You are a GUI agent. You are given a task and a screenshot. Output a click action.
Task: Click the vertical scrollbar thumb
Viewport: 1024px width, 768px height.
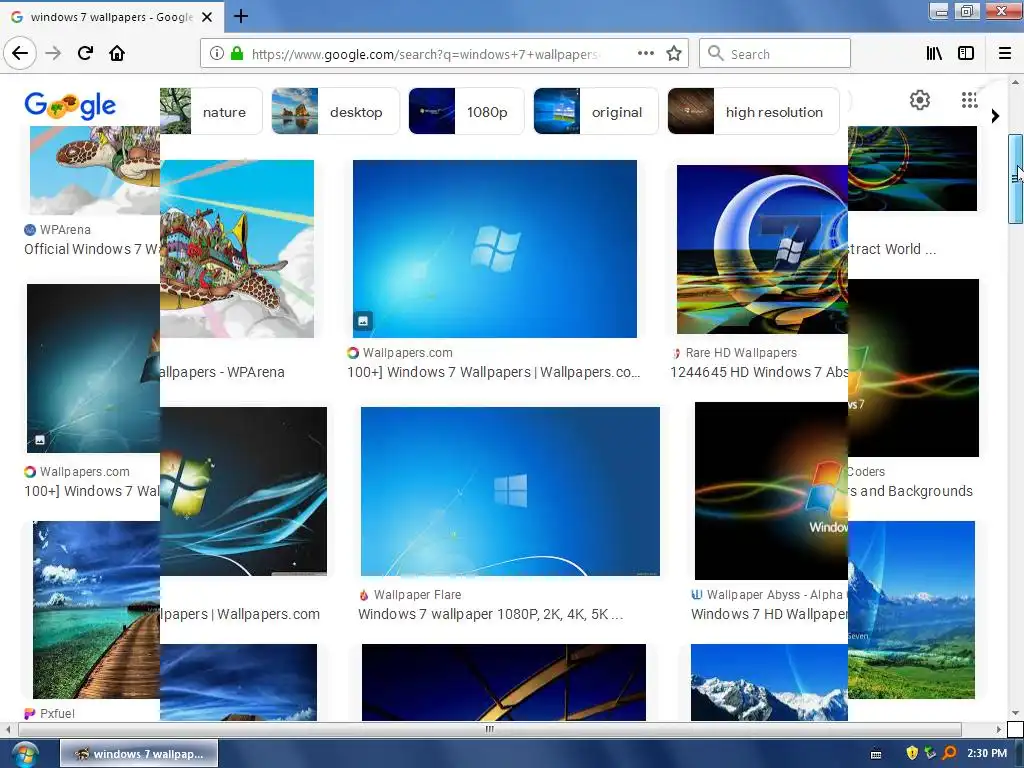pyautogui.click(x=1016, y=179)
